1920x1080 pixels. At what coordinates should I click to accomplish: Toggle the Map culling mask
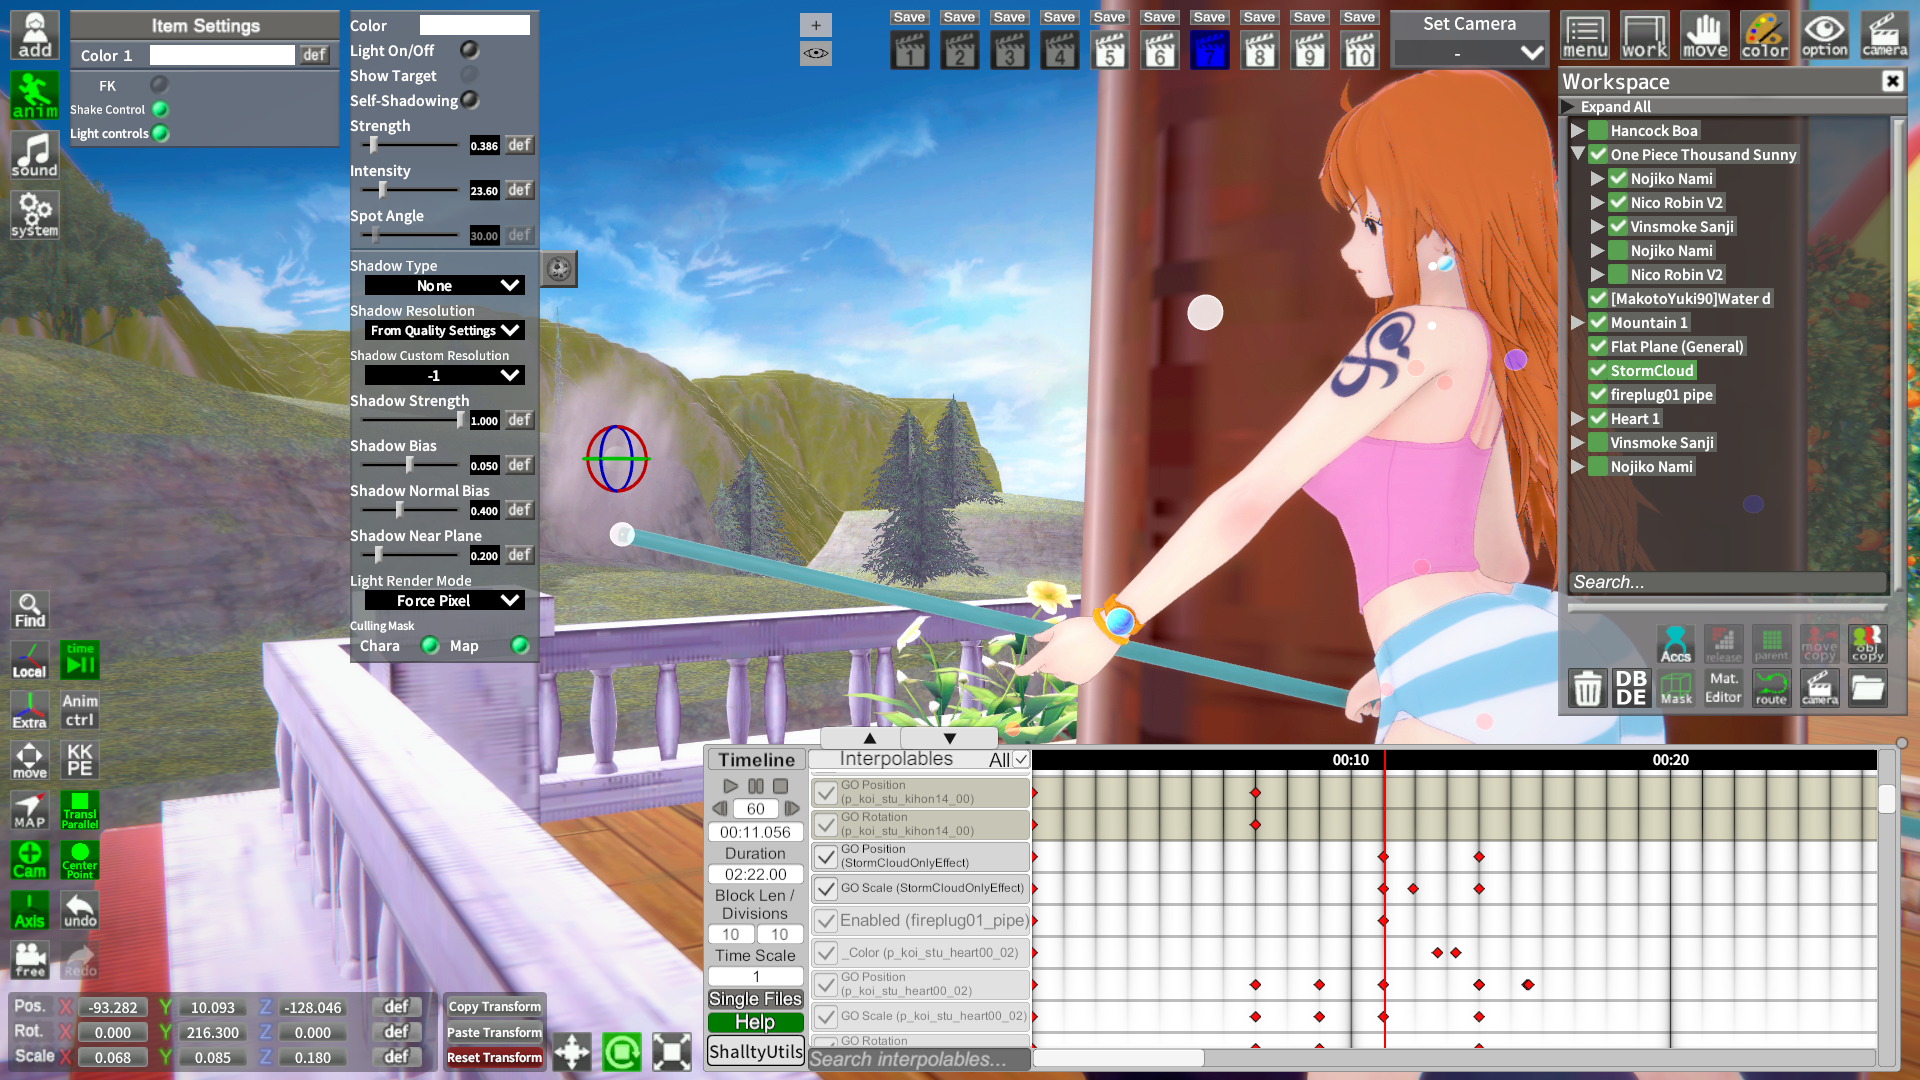[x=520, y=646]
